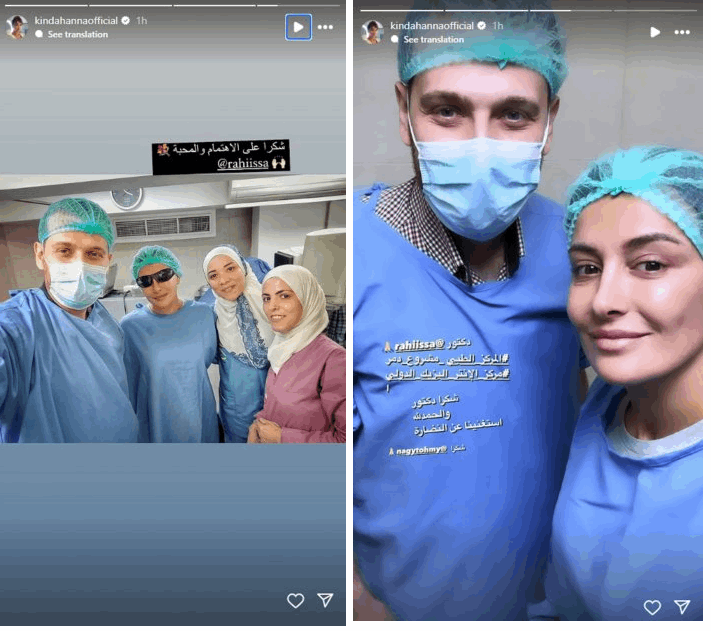Viewport: 711px width, 631px height.
Task: Open kindahannaofficial username on the left story
Action: (x=76, y=20)
